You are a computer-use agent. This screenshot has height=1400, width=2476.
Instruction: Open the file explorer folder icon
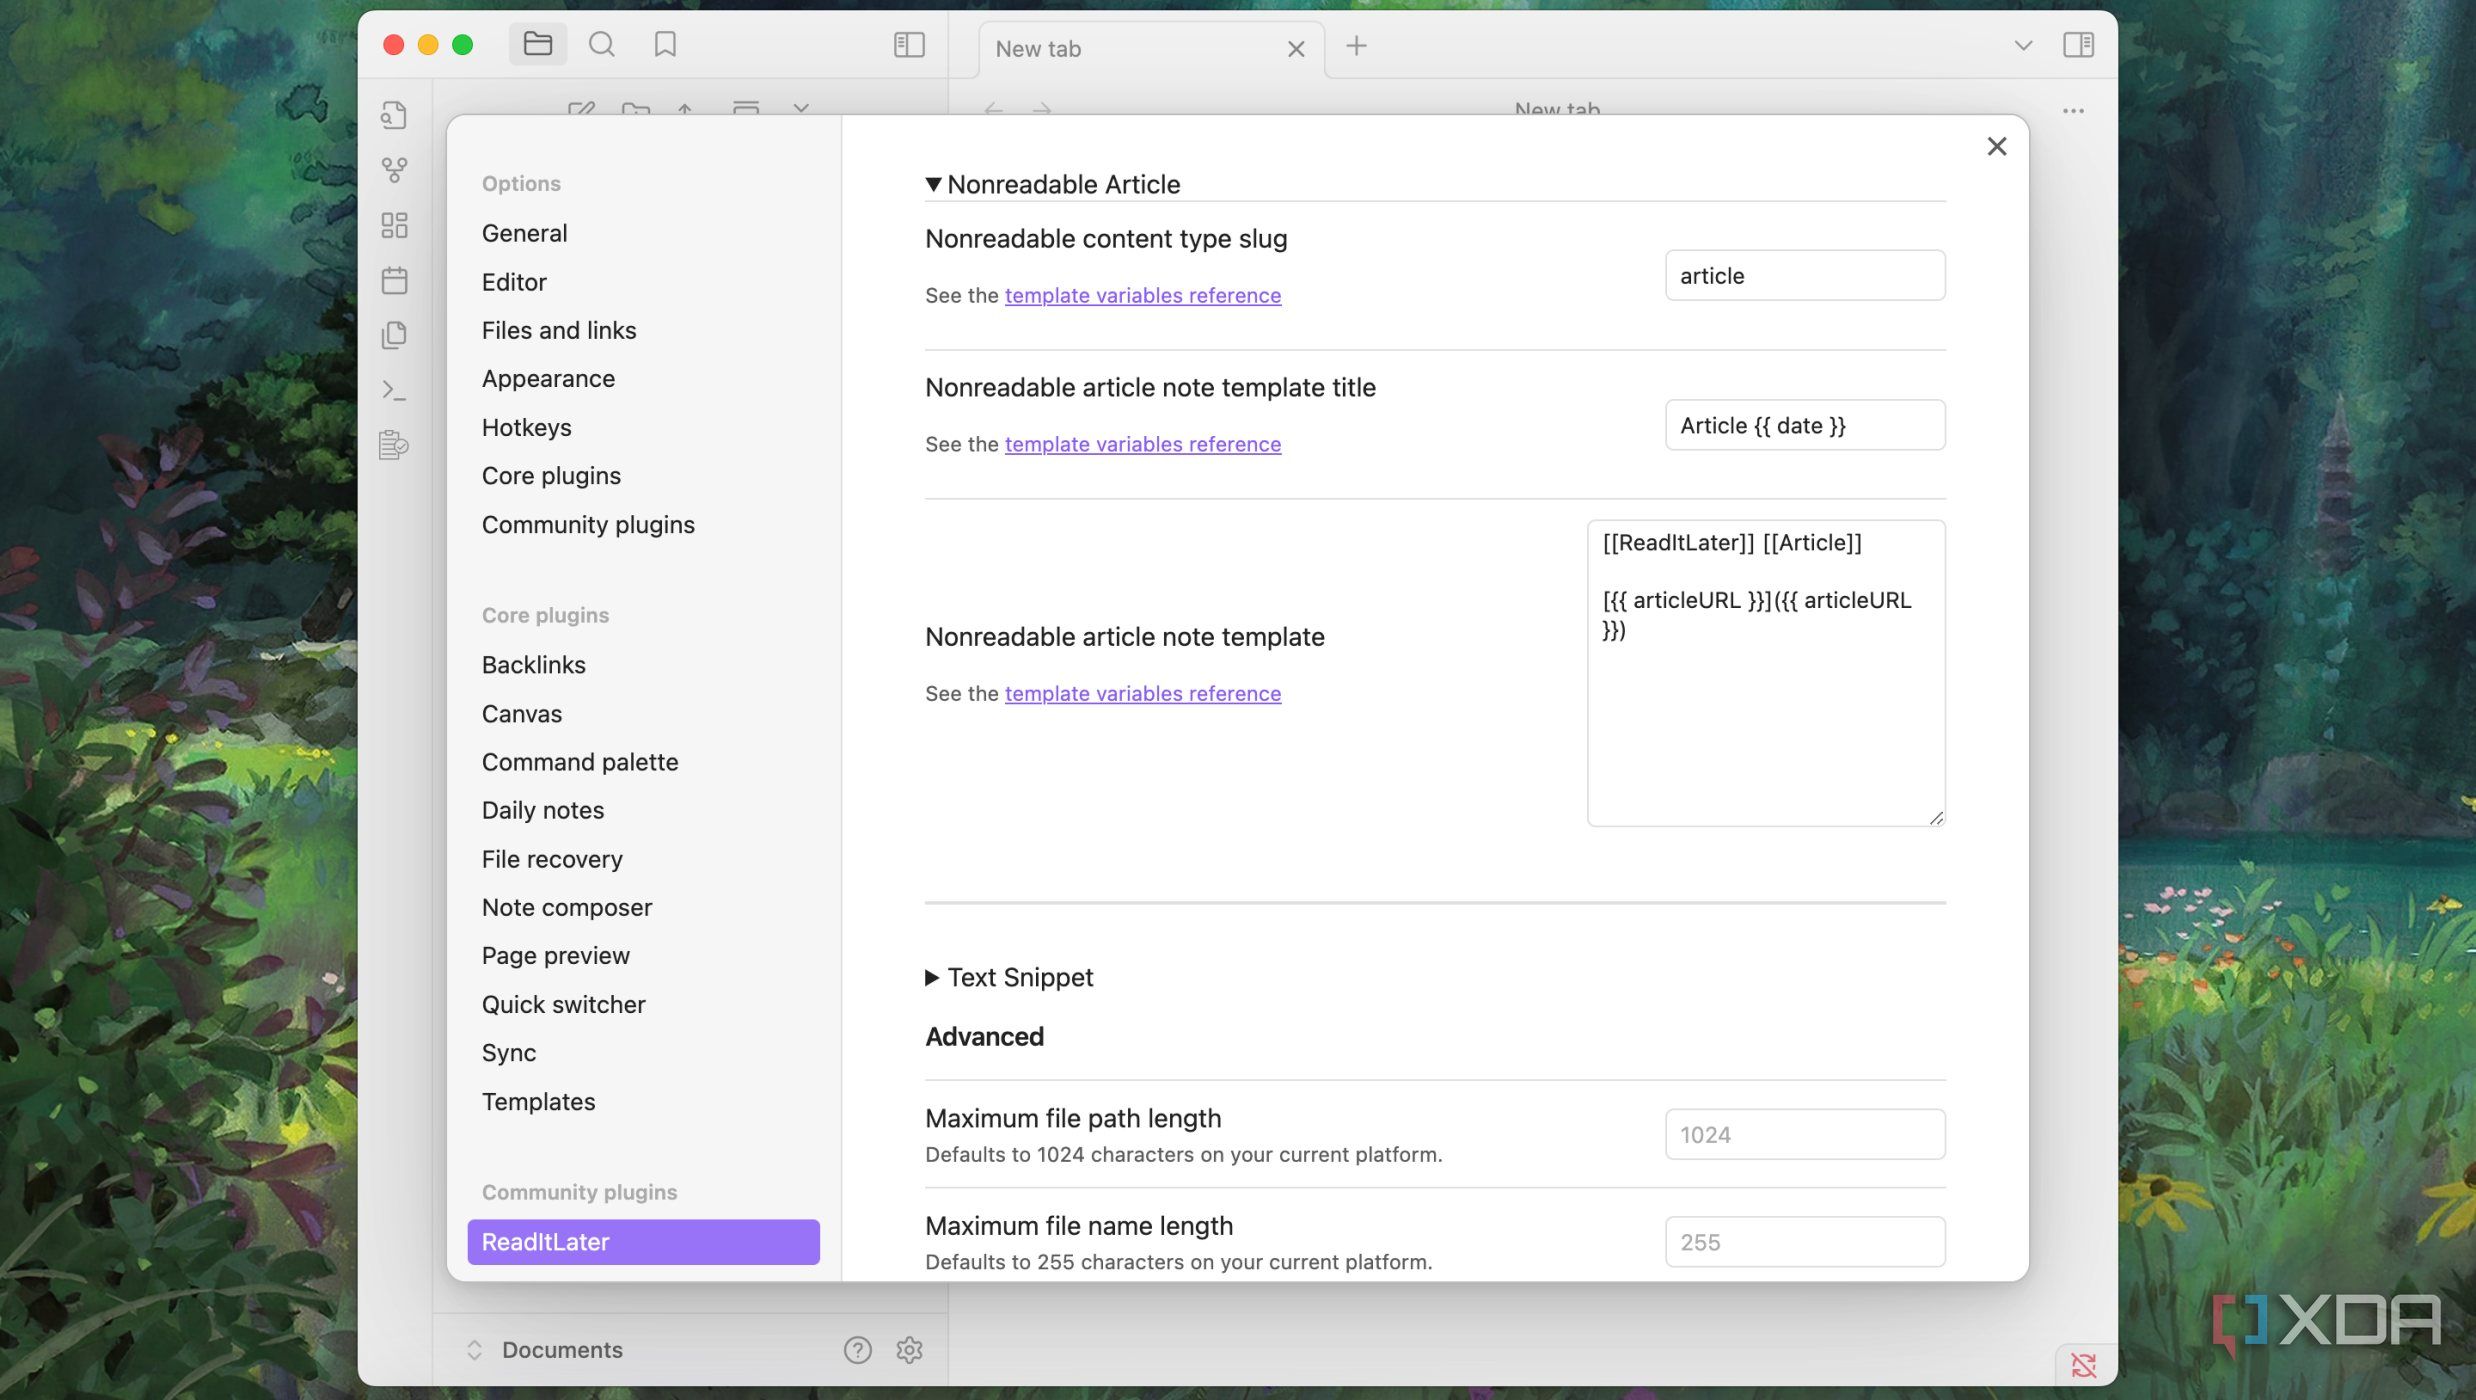(537, 44)
